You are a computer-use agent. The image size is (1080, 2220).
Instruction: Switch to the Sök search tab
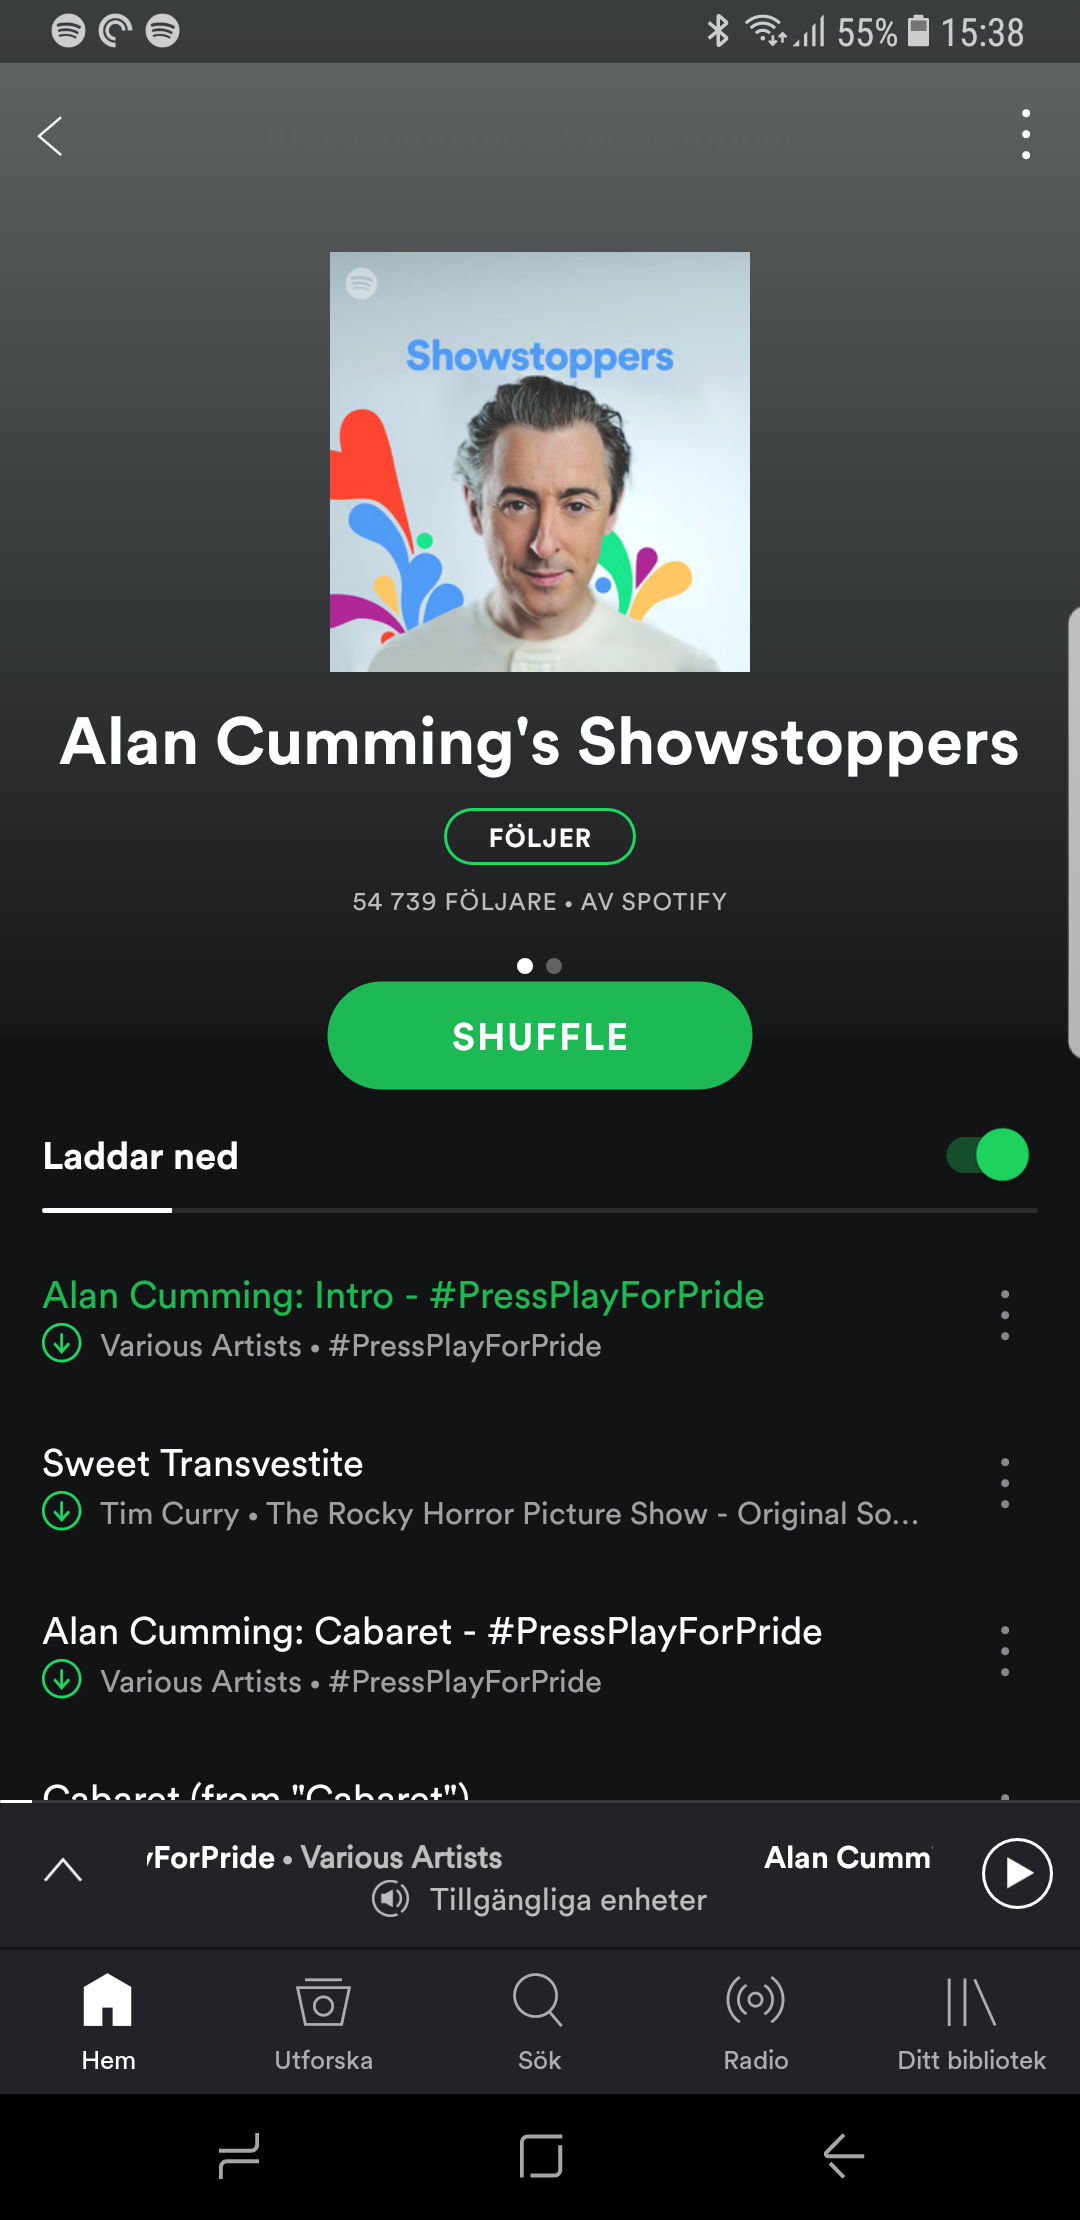[540, 2022]
